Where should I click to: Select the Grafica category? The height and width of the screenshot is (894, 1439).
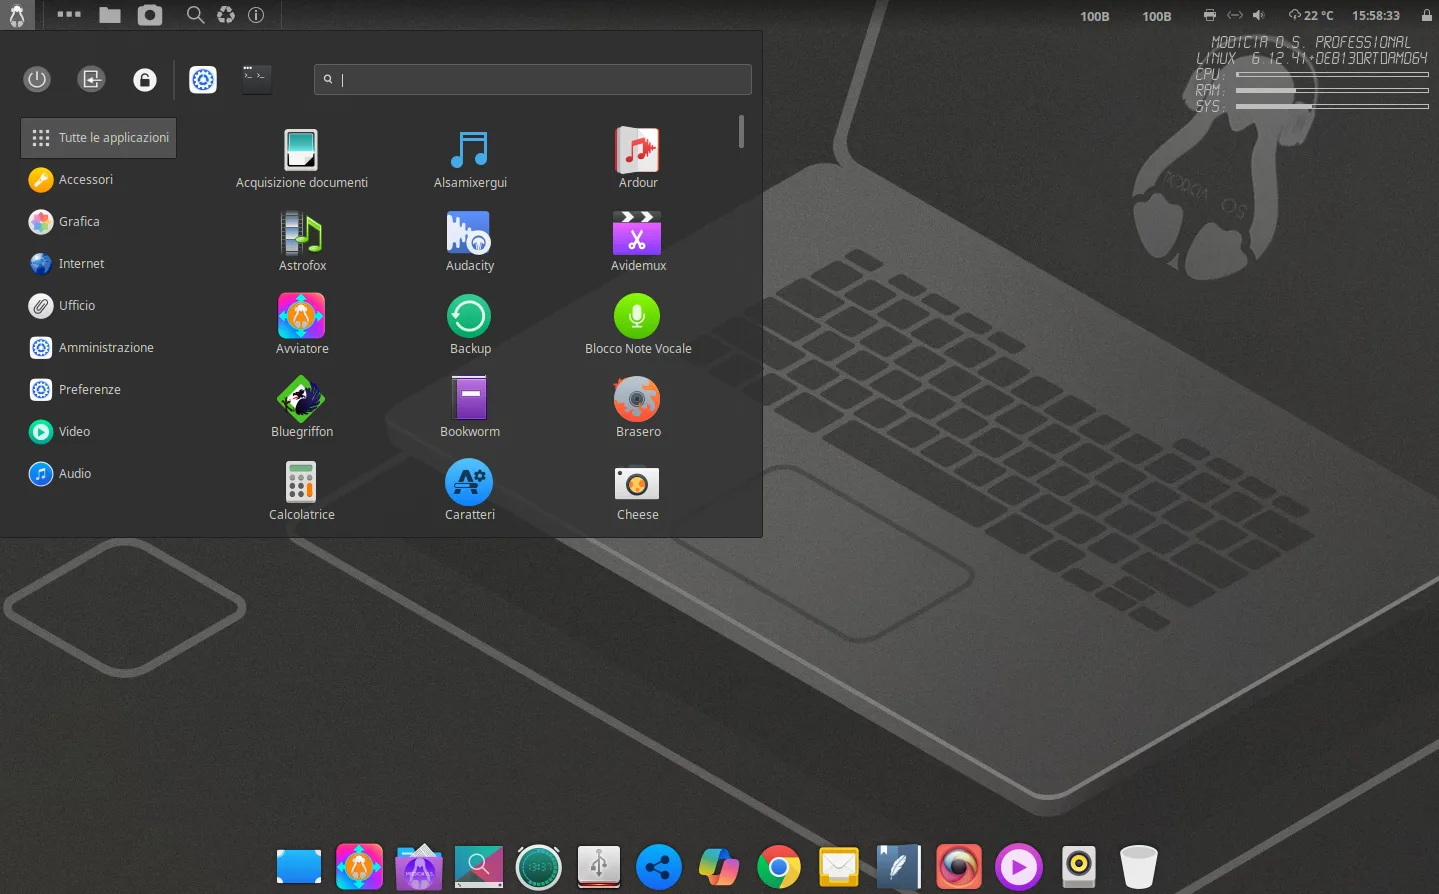(78, 221)
